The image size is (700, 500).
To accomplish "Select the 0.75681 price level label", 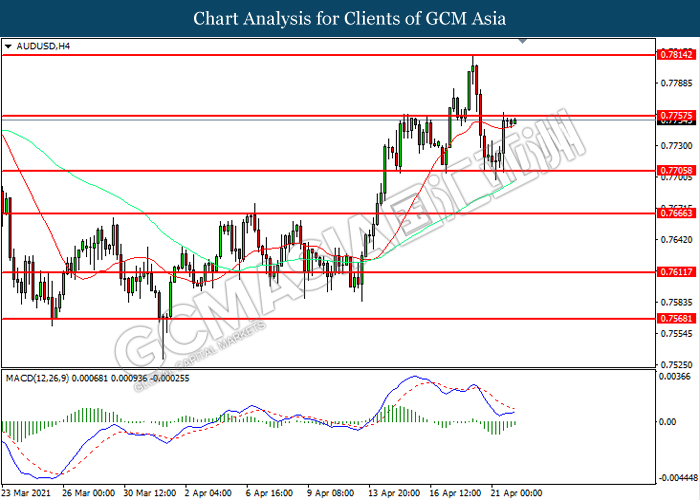I will [x=677, y=318].
